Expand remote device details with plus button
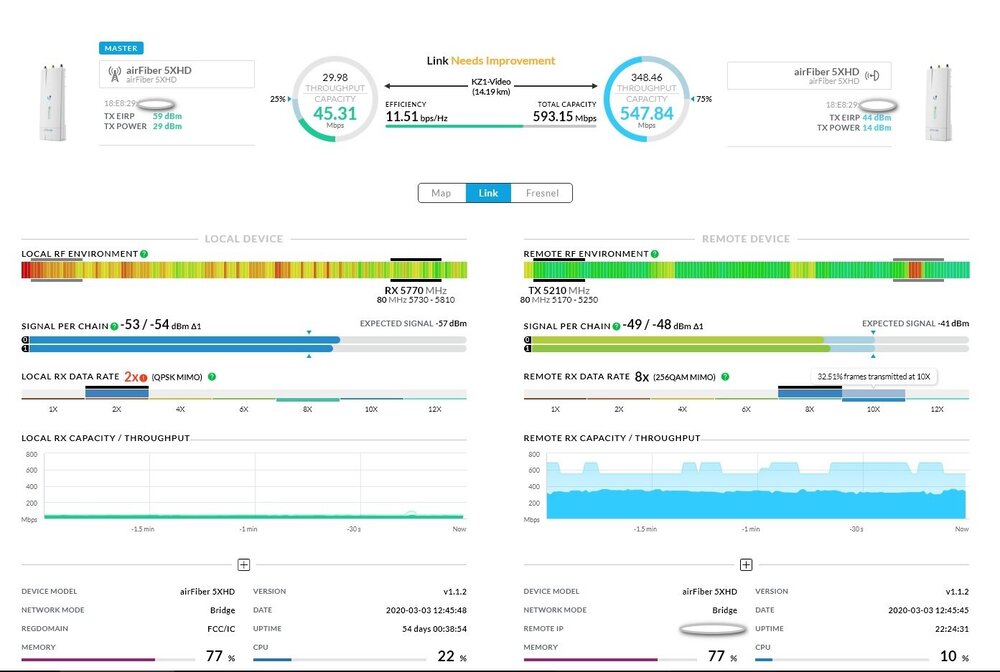The image size is (1000, 672). [746, 565]
